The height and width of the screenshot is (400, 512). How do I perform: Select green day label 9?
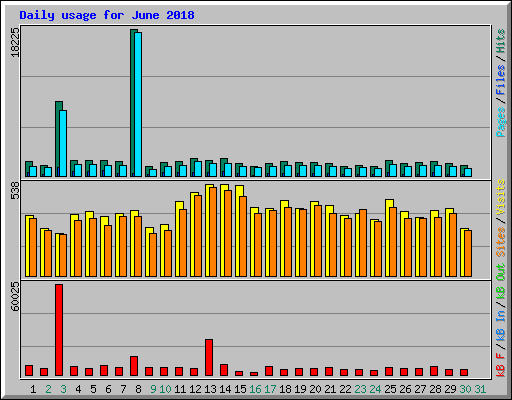tap(153, 389)
